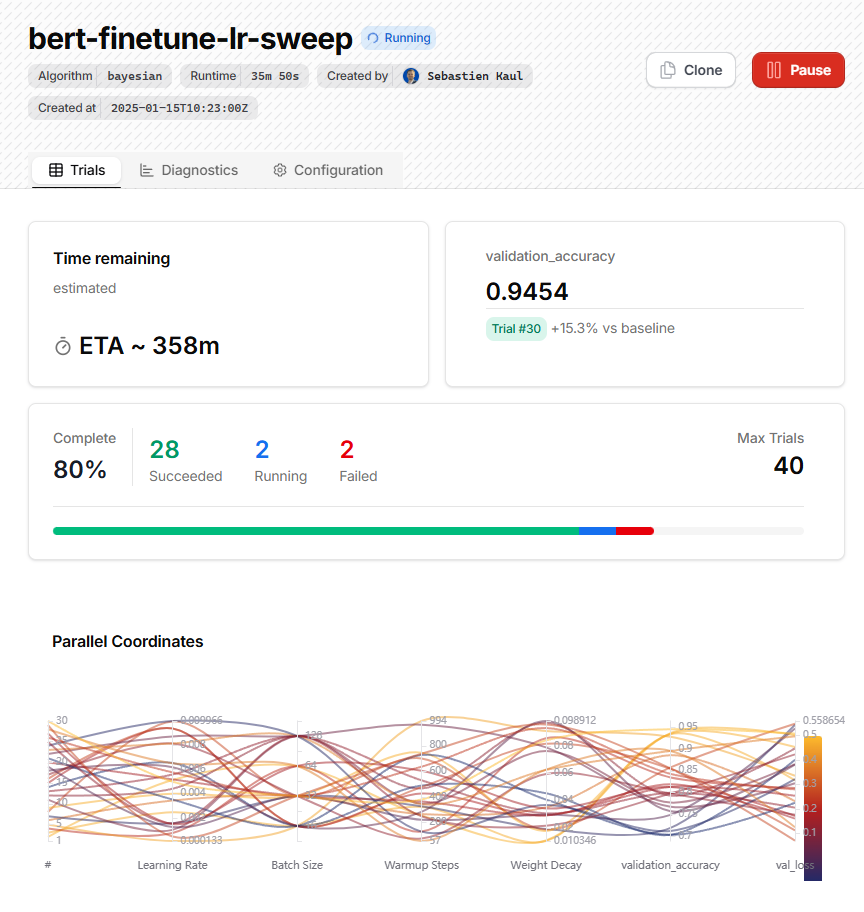Click the Pause button bars icon
The height and width of the screenshot is (912, 864).
[774, 70]
